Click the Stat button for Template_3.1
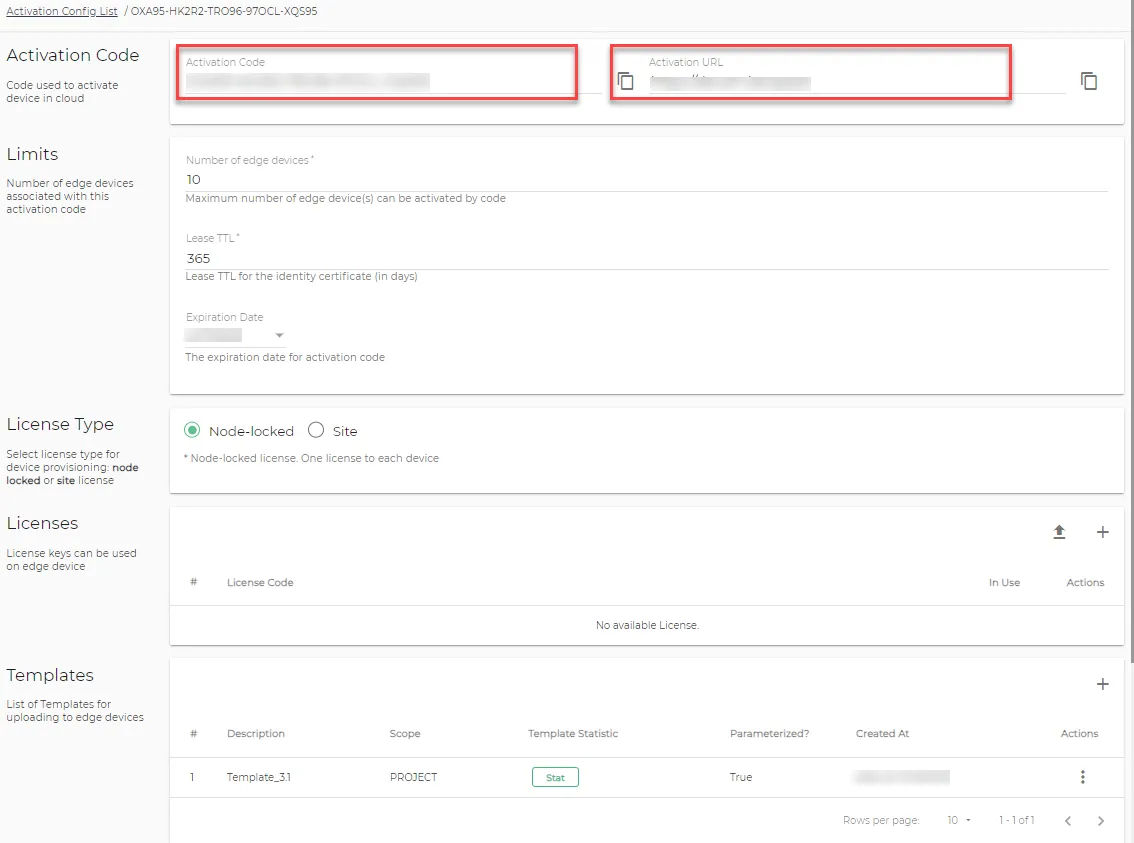 tap(555, 777)
